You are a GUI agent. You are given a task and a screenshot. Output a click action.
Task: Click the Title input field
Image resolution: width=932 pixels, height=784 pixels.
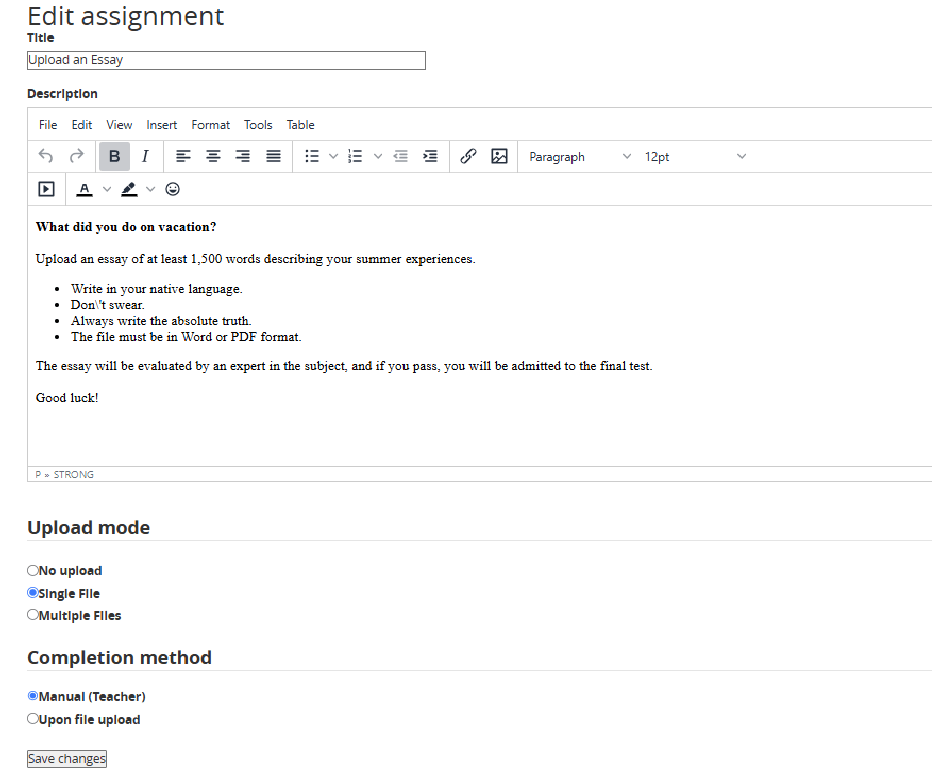pos(226,60)
